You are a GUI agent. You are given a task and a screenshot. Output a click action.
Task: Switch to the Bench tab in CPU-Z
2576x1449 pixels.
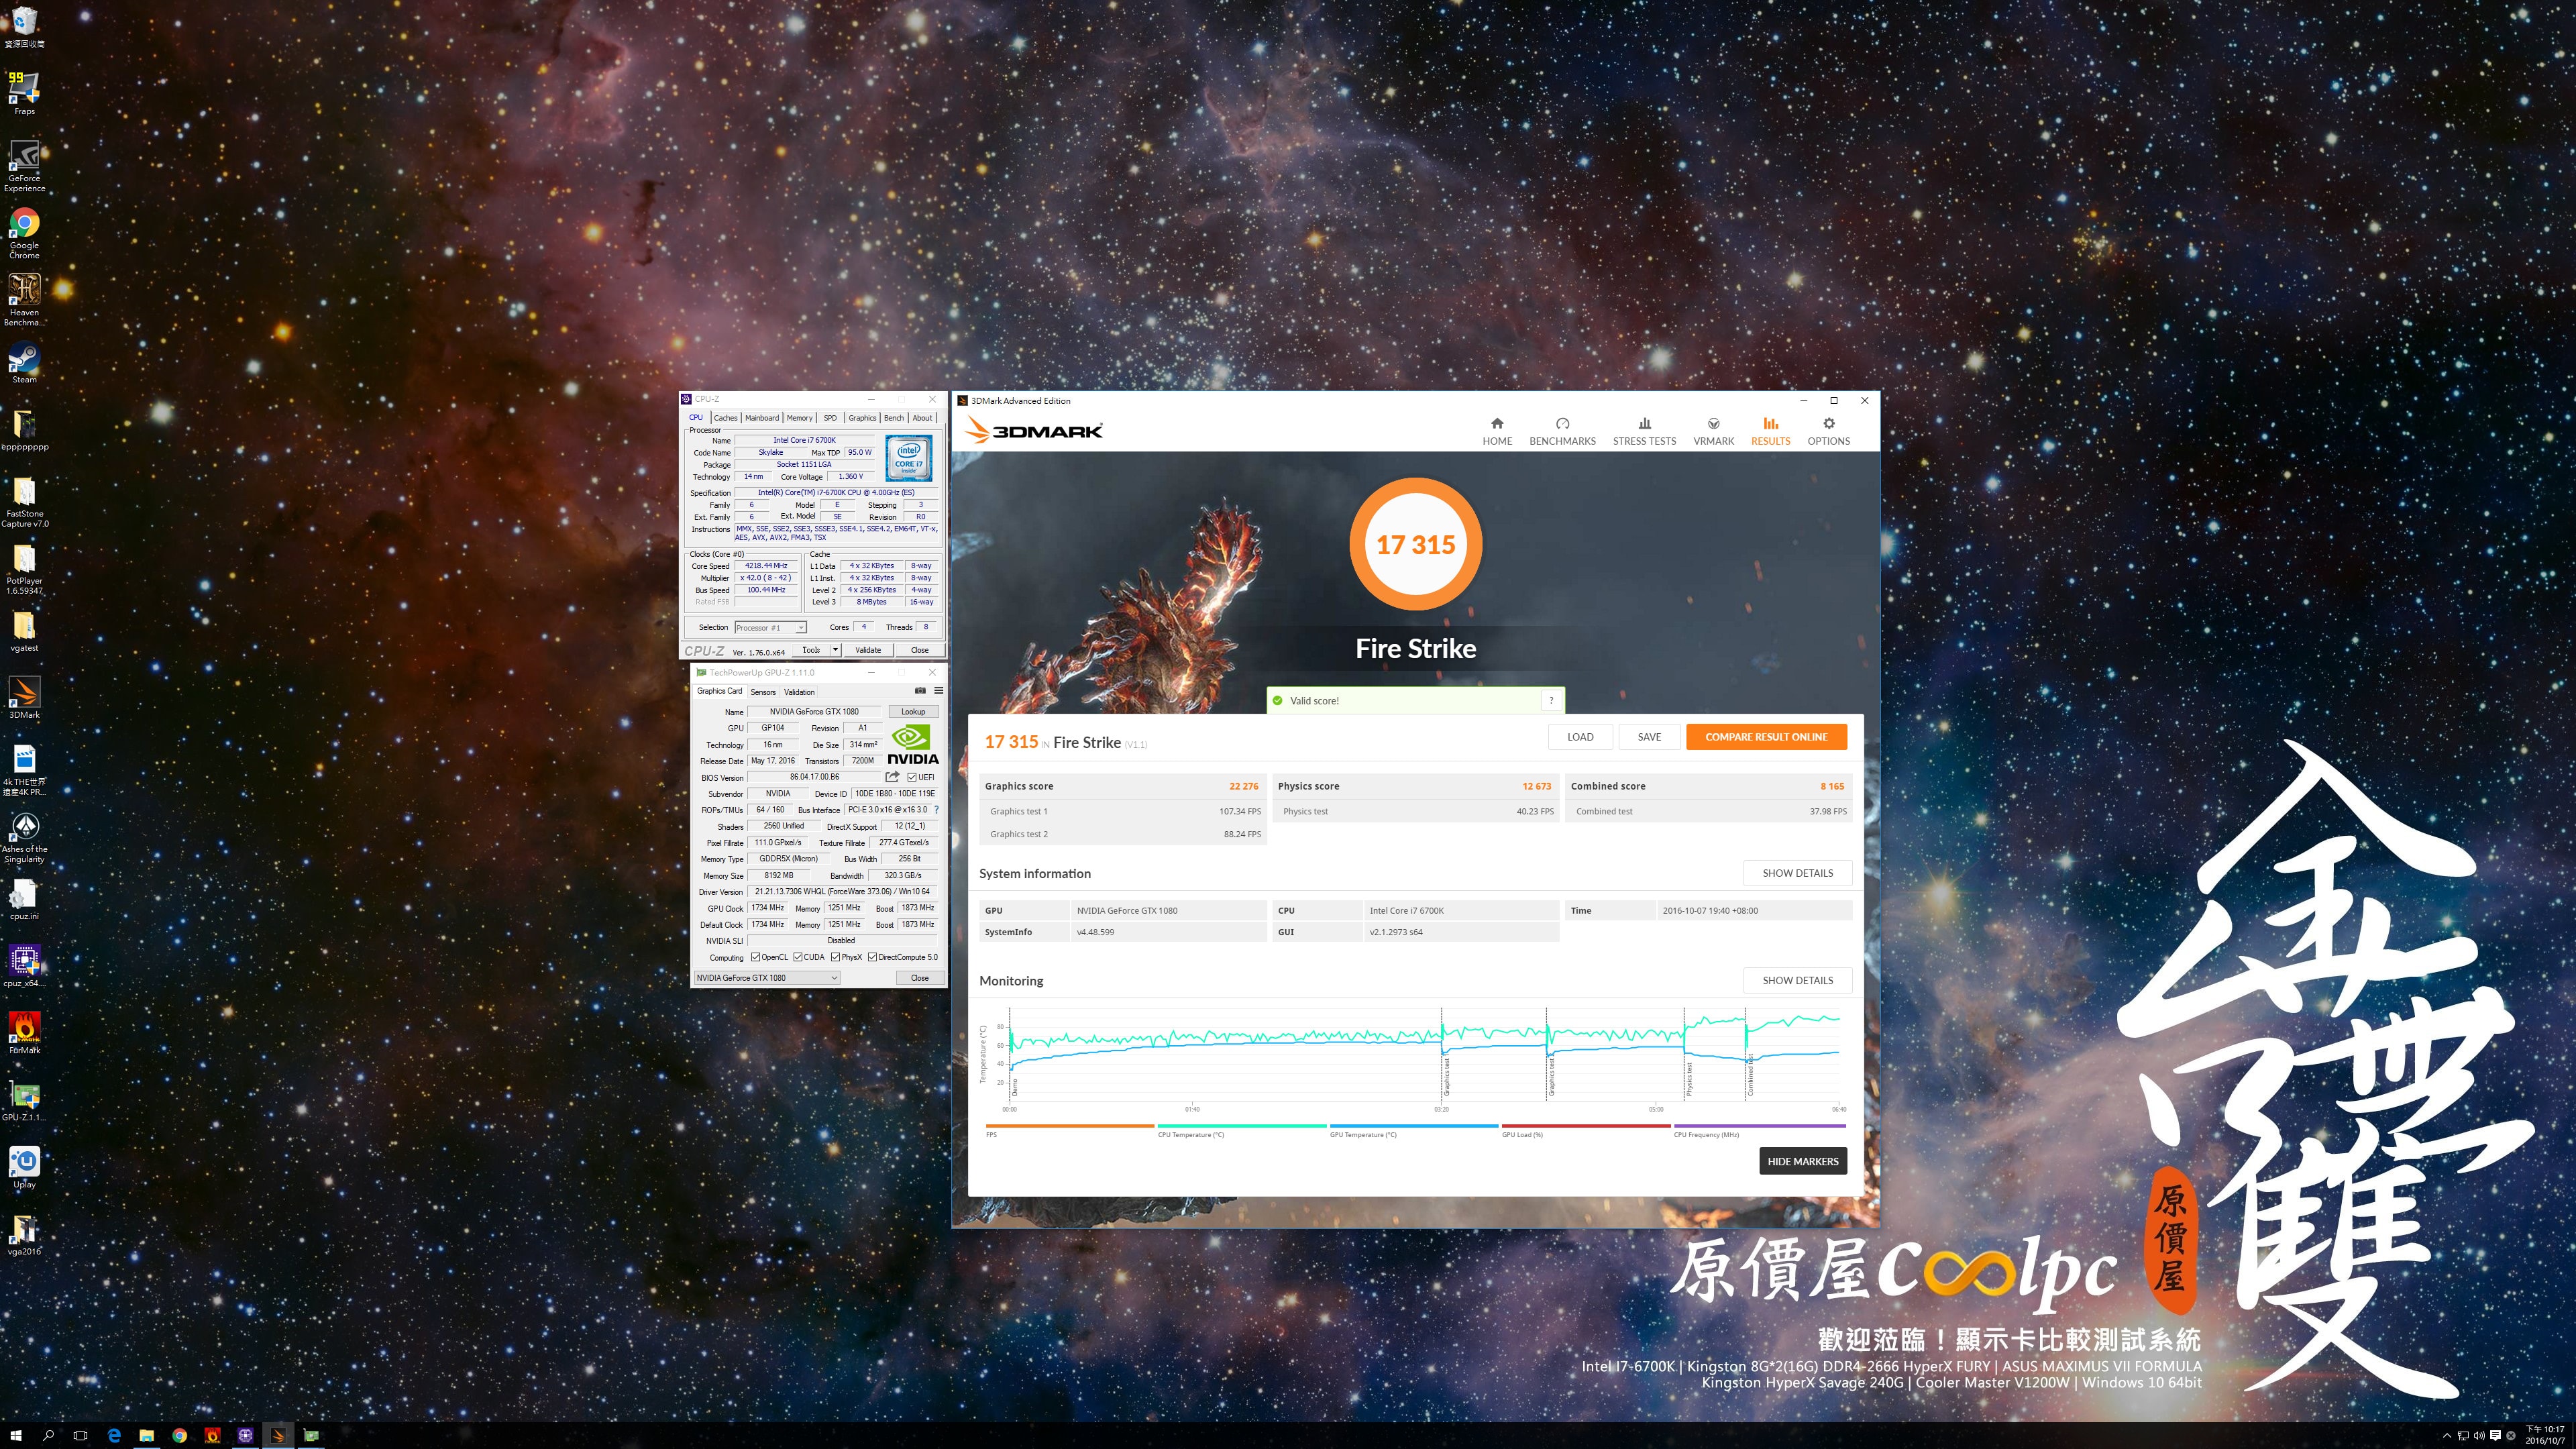click(894, 418)
